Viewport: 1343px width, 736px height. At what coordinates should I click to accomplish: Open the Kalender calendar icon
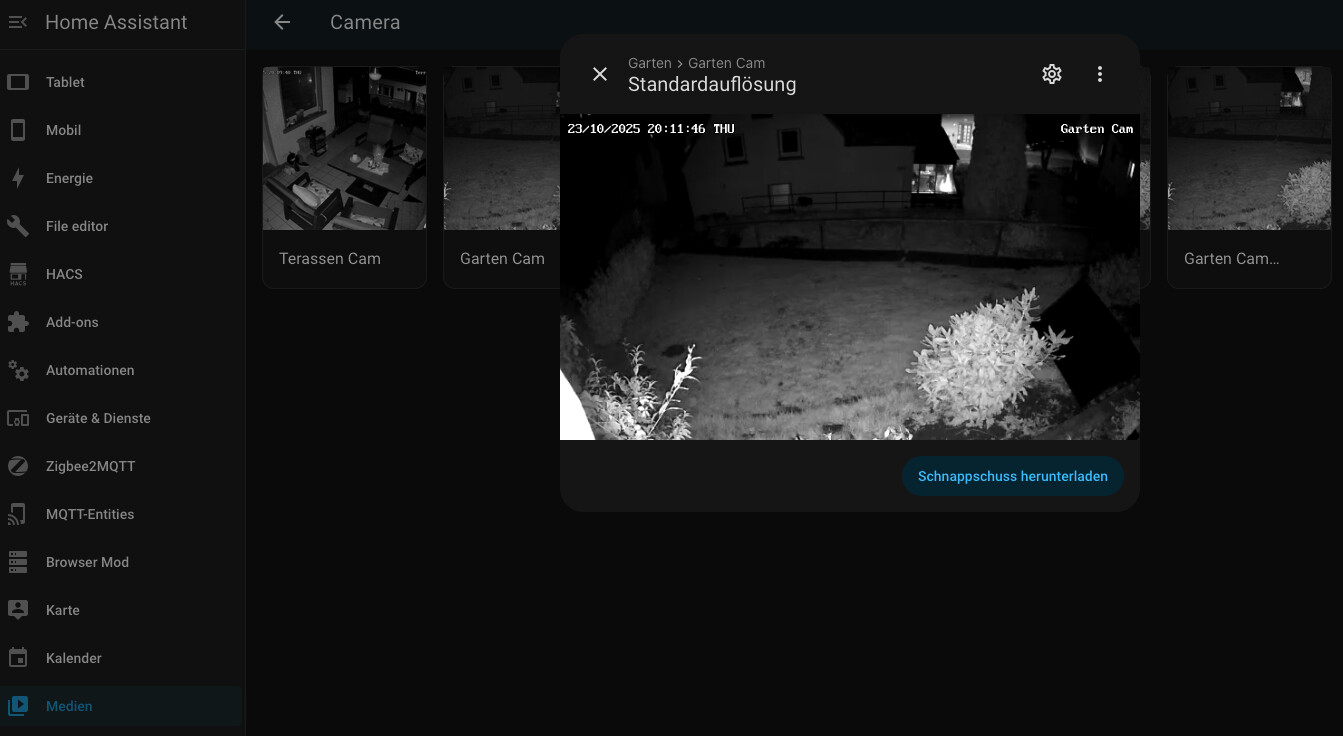pos(18,658)
